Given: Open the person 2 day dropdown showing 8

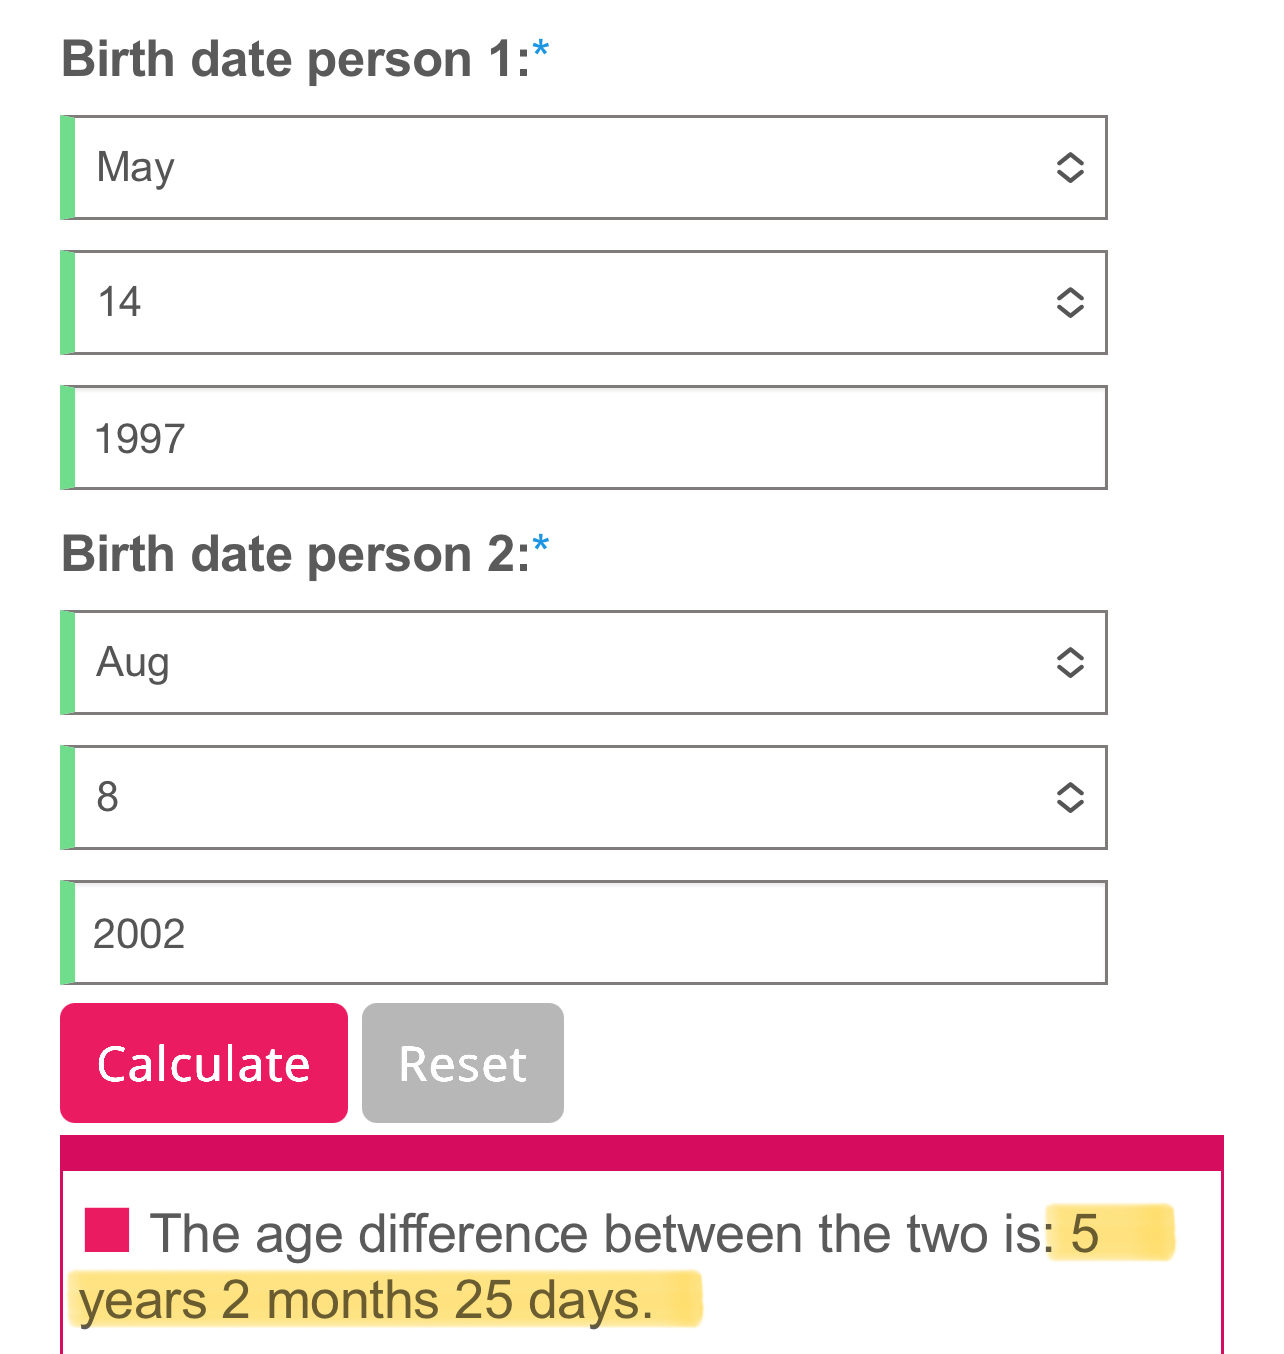Looking at the screenshot, I should point(560,797).
